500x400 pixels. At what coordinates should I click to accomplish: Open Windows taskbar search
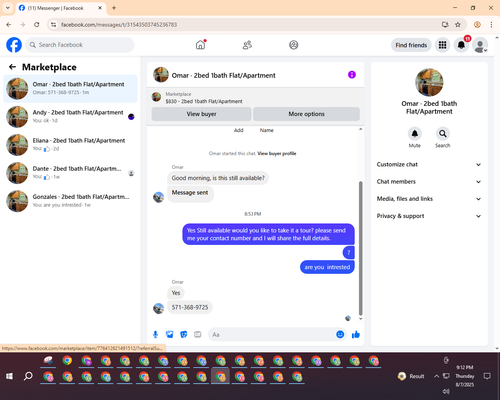coord(28,376)
